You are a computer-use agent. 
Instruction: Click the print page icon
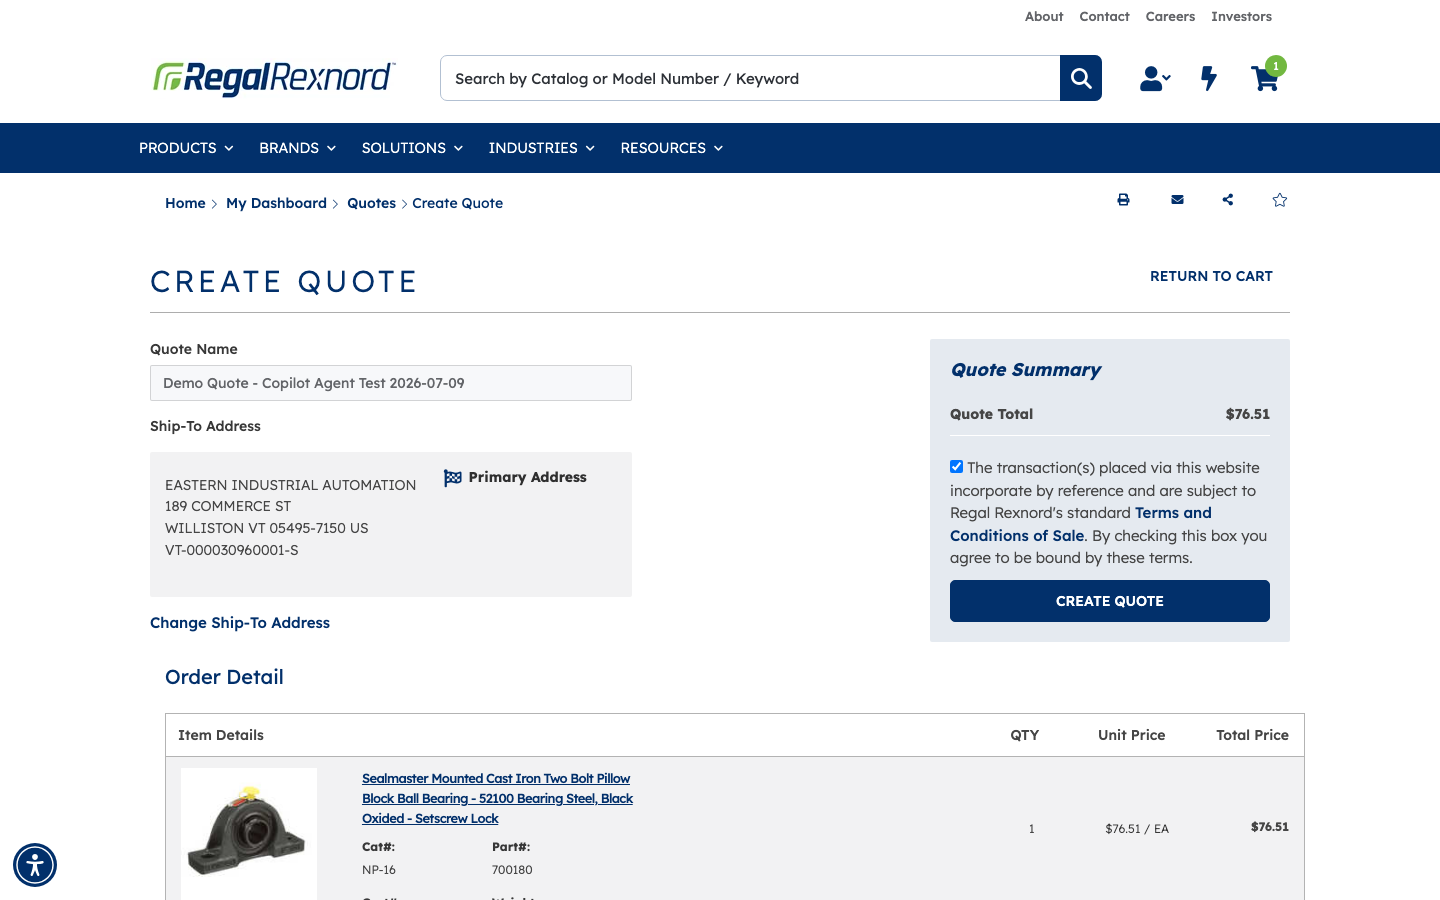pos(1123,200)
